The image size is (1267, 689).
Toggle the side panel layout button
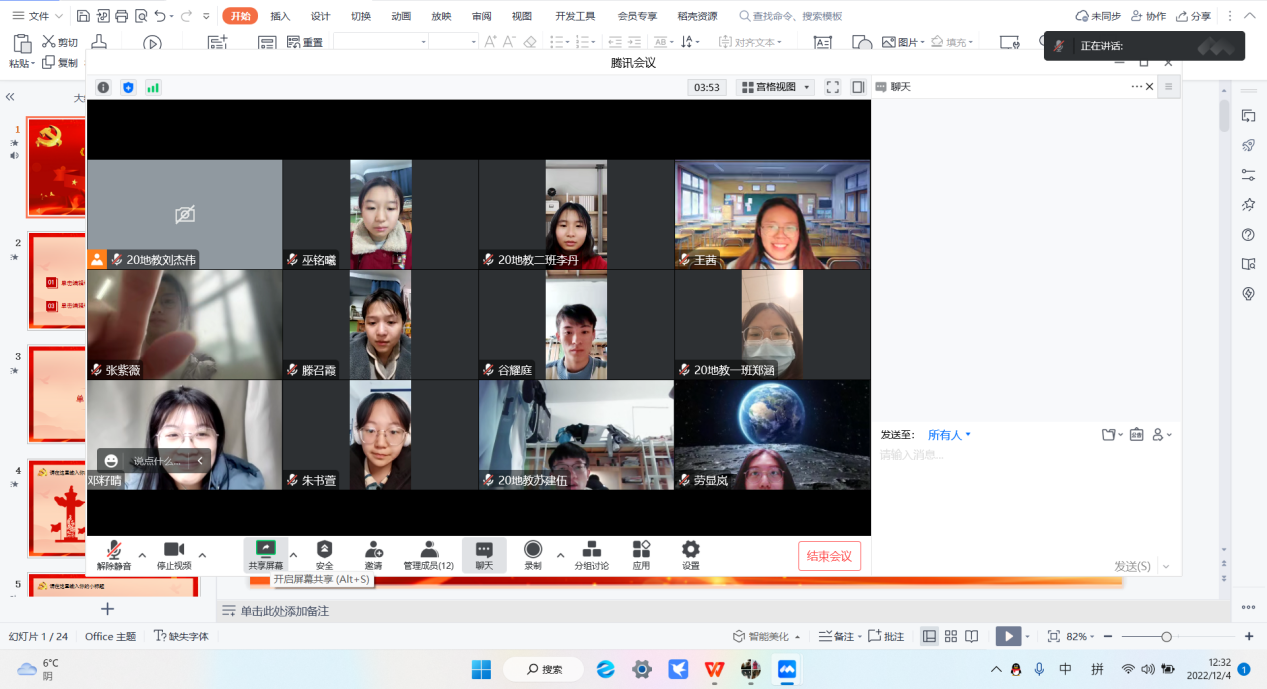(858, 87)
